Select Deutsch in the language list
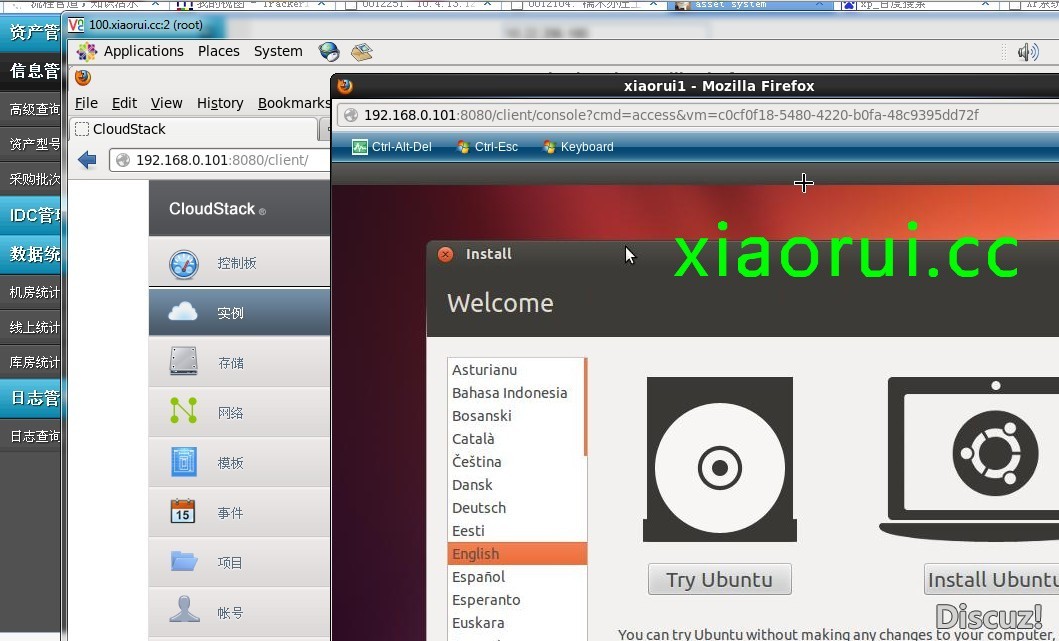1059x641 pixels. pyautogui.click(x=515, y=508)
